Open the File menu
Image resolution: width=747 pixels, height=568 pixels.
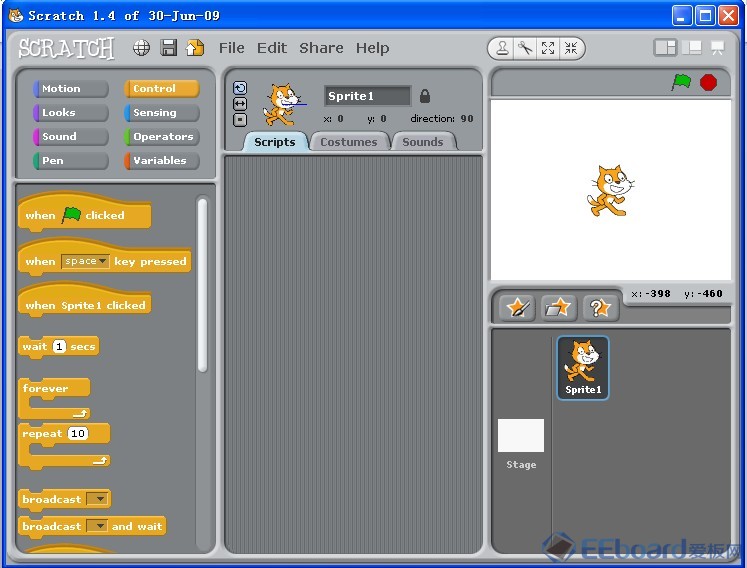pos(232,48)
